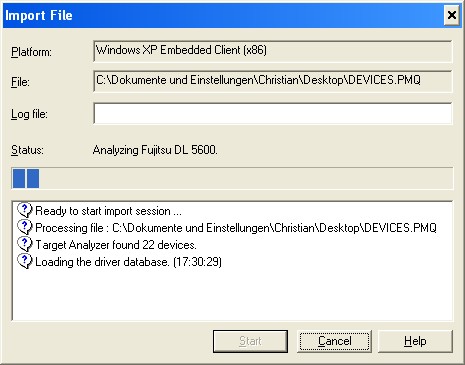Select the 'Ready to start import session' log line
This screenshot has height=365, width=465.
pos(108,211)
